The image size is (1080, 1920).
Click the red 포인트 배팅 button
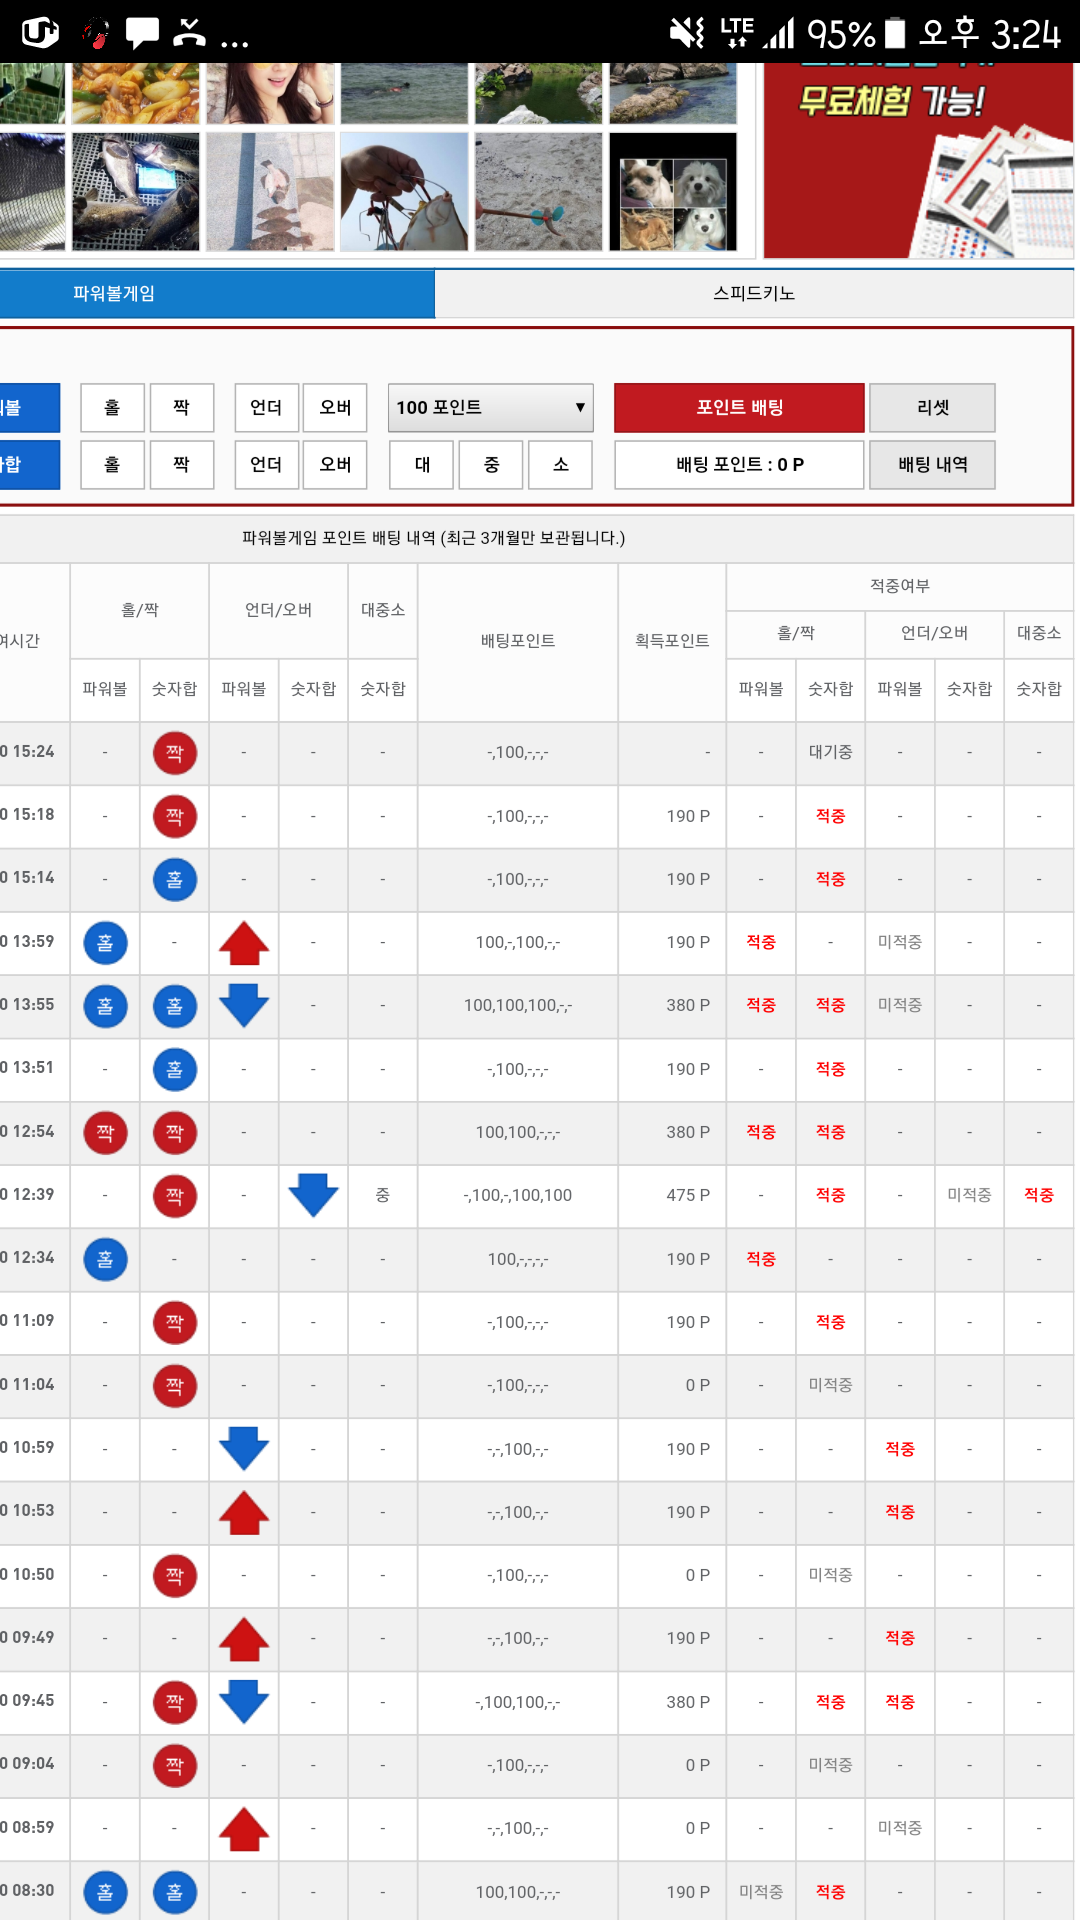pos(739,408)
